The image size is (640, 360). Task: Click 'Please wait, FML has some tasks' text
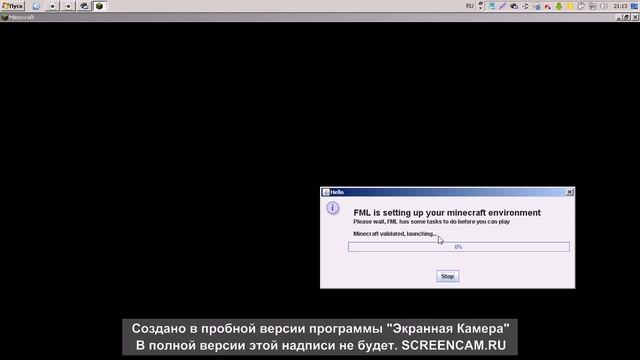click(431, 222)
